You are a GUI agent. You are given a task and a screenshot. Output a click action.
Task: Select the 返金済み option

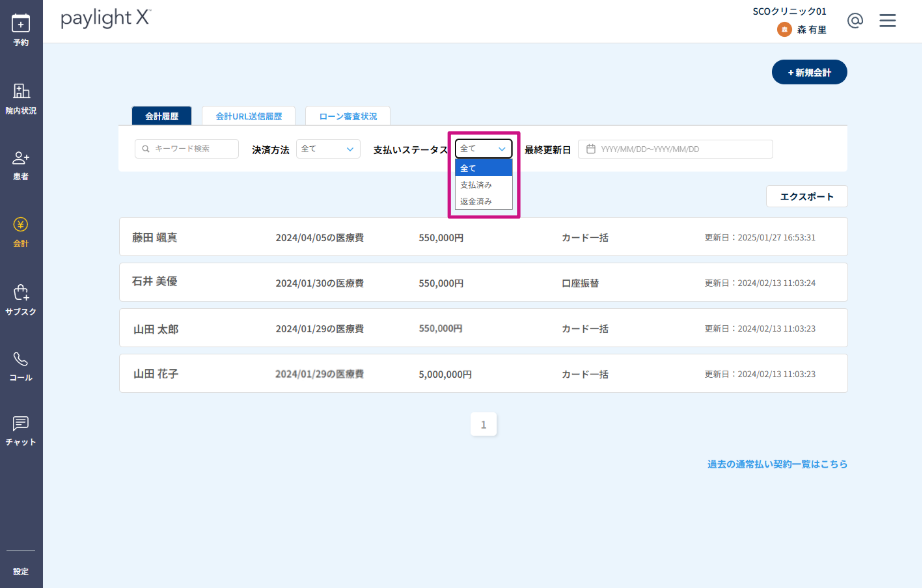point(483,201)
